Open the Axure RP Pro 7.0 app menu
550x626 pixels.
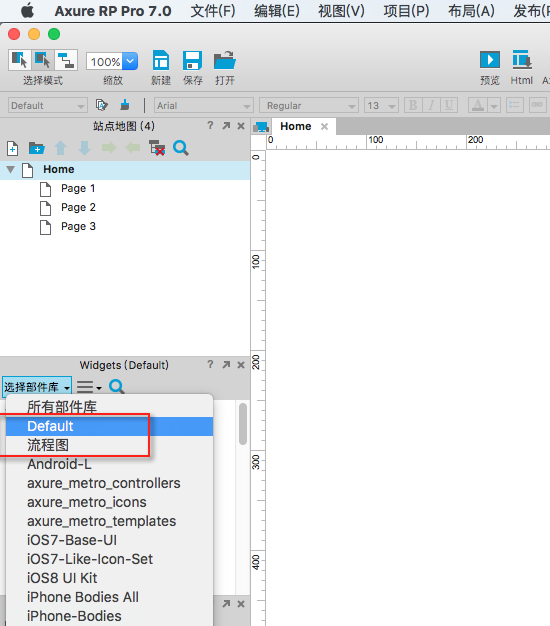pos(113,11)
